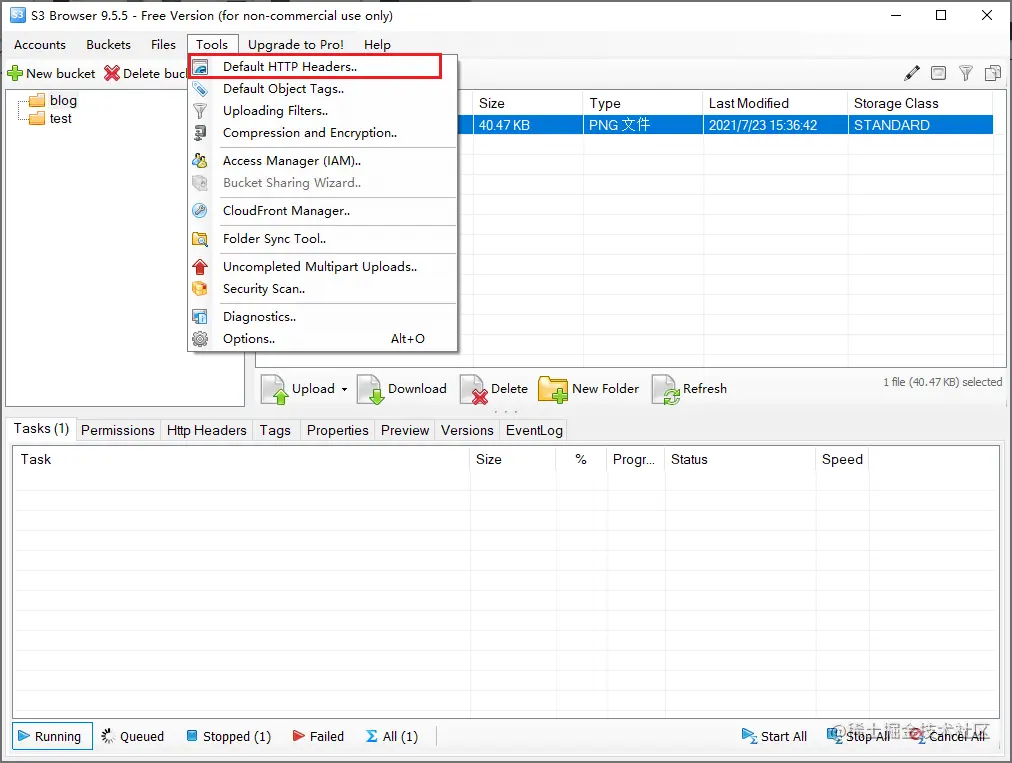Sort files by Last Modified column
Image resolution: width=1012 pixels, height=763 pixels.
click(x=774, y=103)
